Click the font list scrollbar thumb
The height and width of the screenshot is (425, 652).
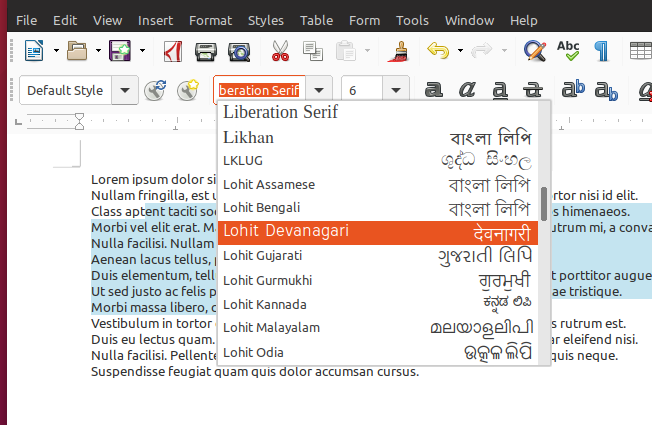point(544,204)
